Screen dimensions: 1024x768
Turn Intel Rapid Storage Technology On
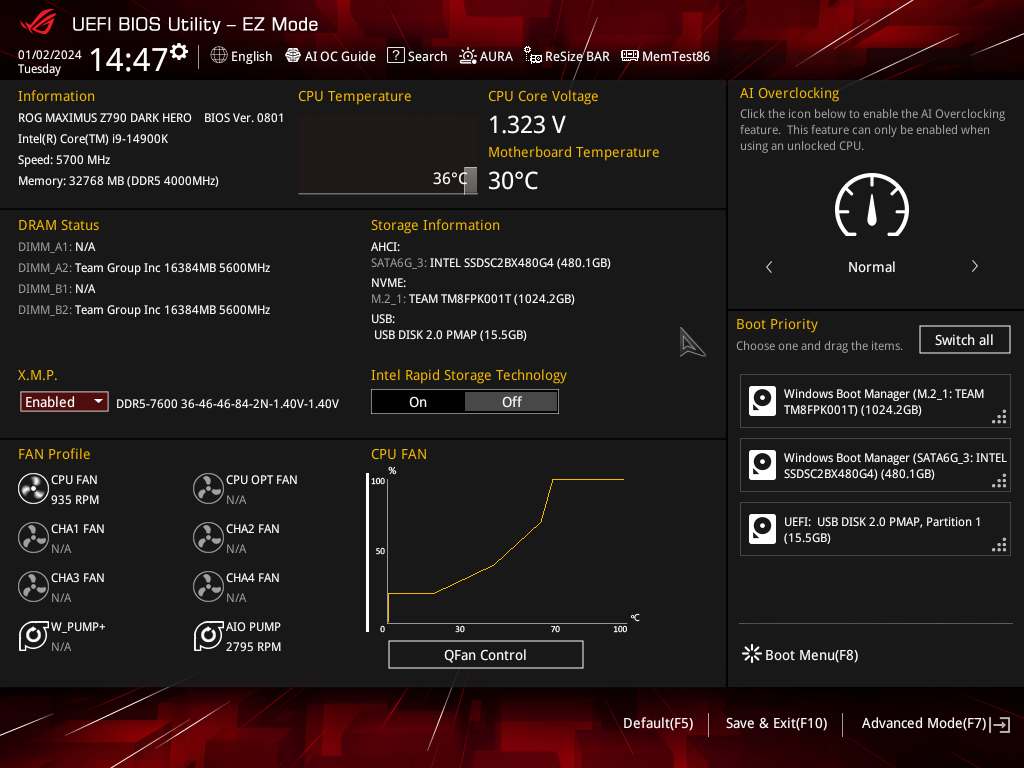tap(418, 402)
